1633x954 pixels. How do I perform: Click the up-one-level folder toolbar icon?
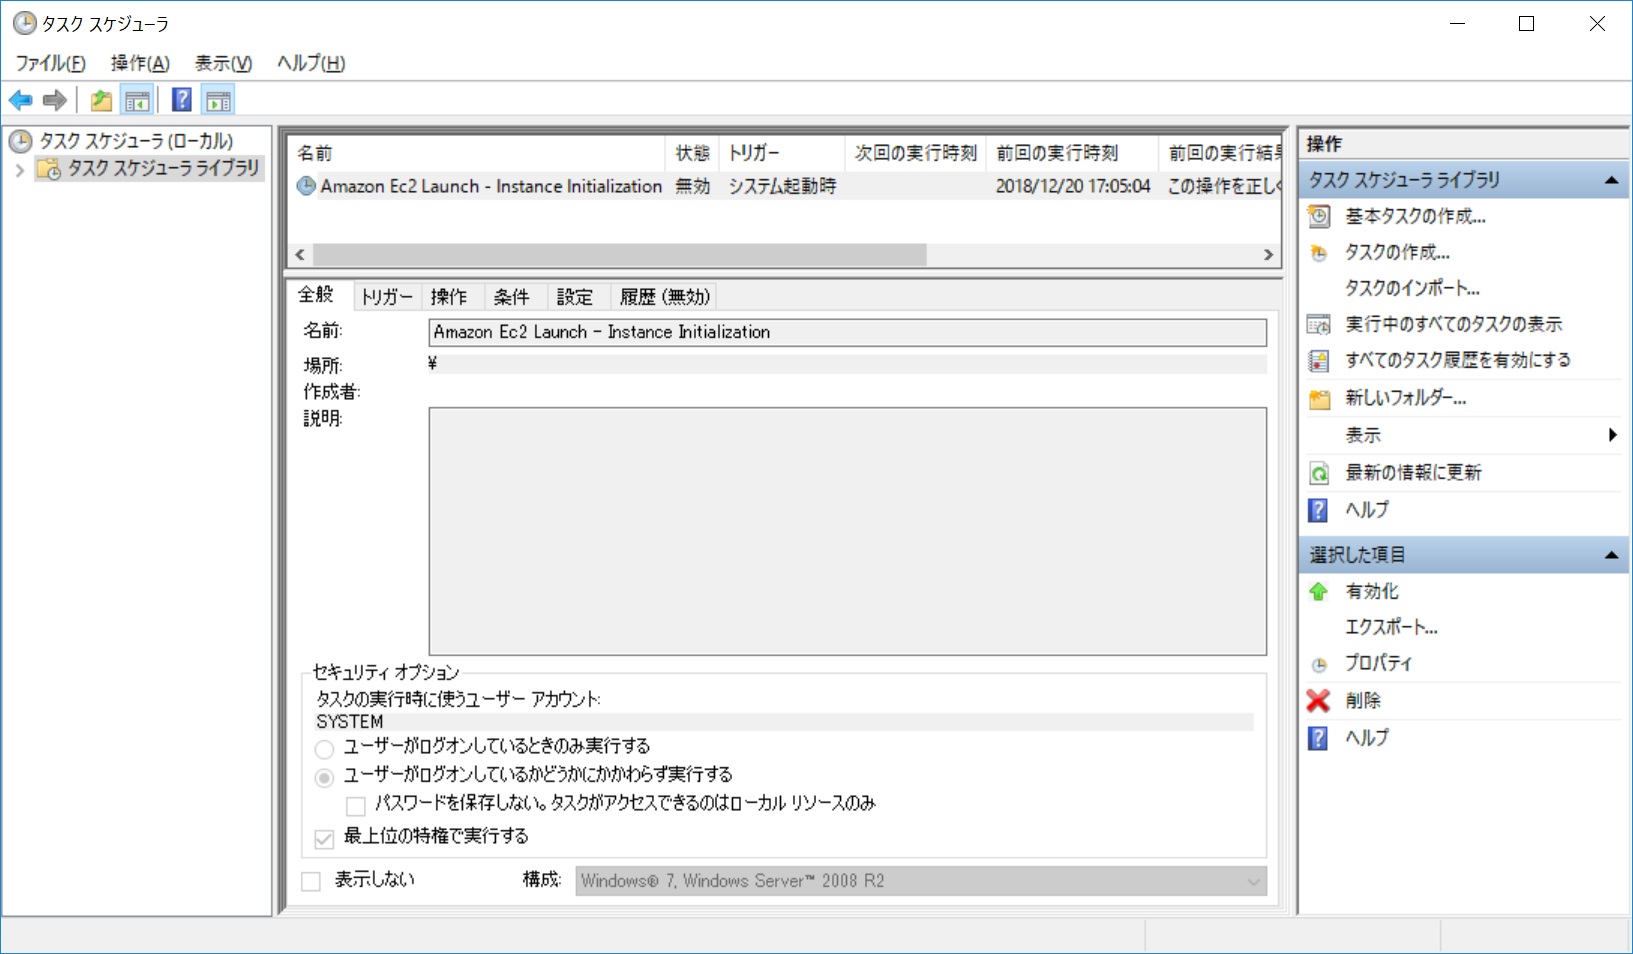101,100
